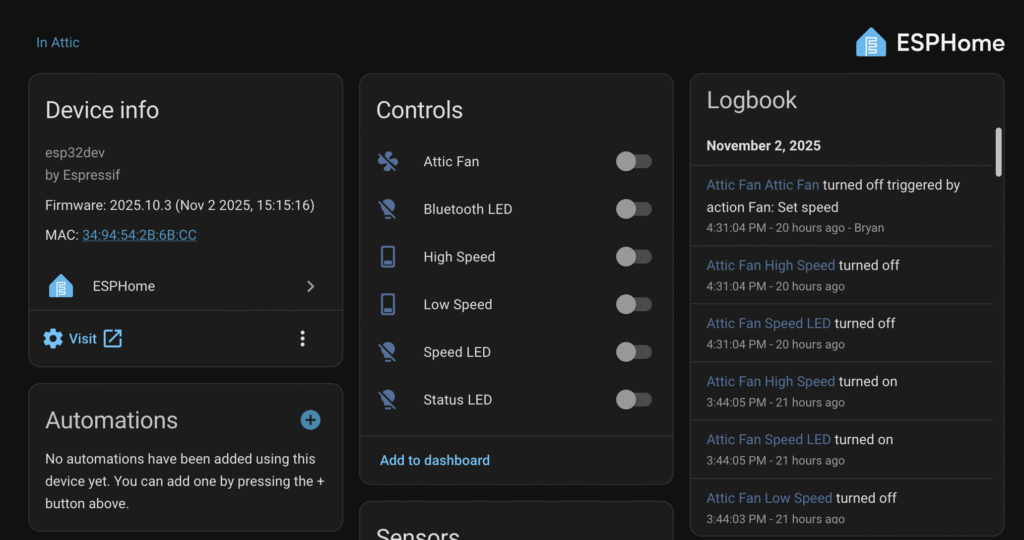Visit the device web page
The image size is (1024, 540).
[83, 339]
